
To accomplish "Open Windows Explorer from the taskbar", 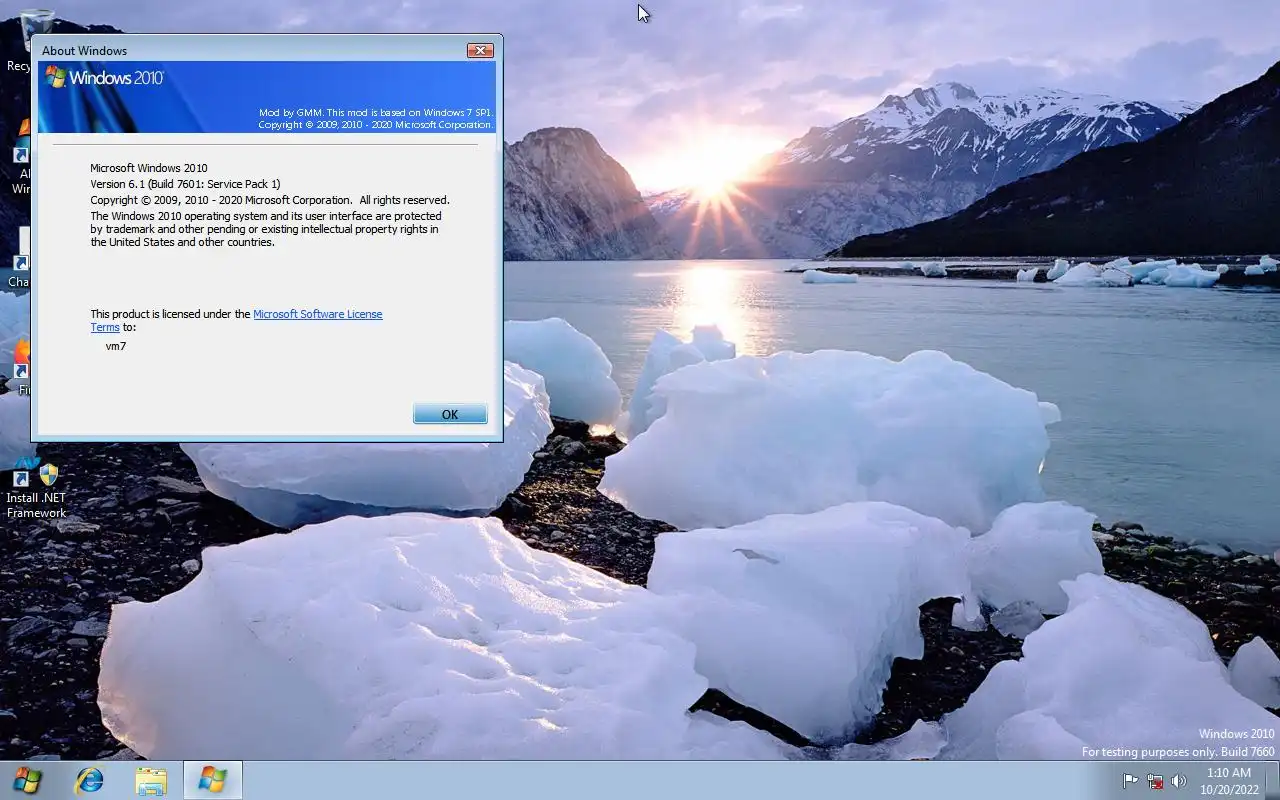I will [151, 780].
